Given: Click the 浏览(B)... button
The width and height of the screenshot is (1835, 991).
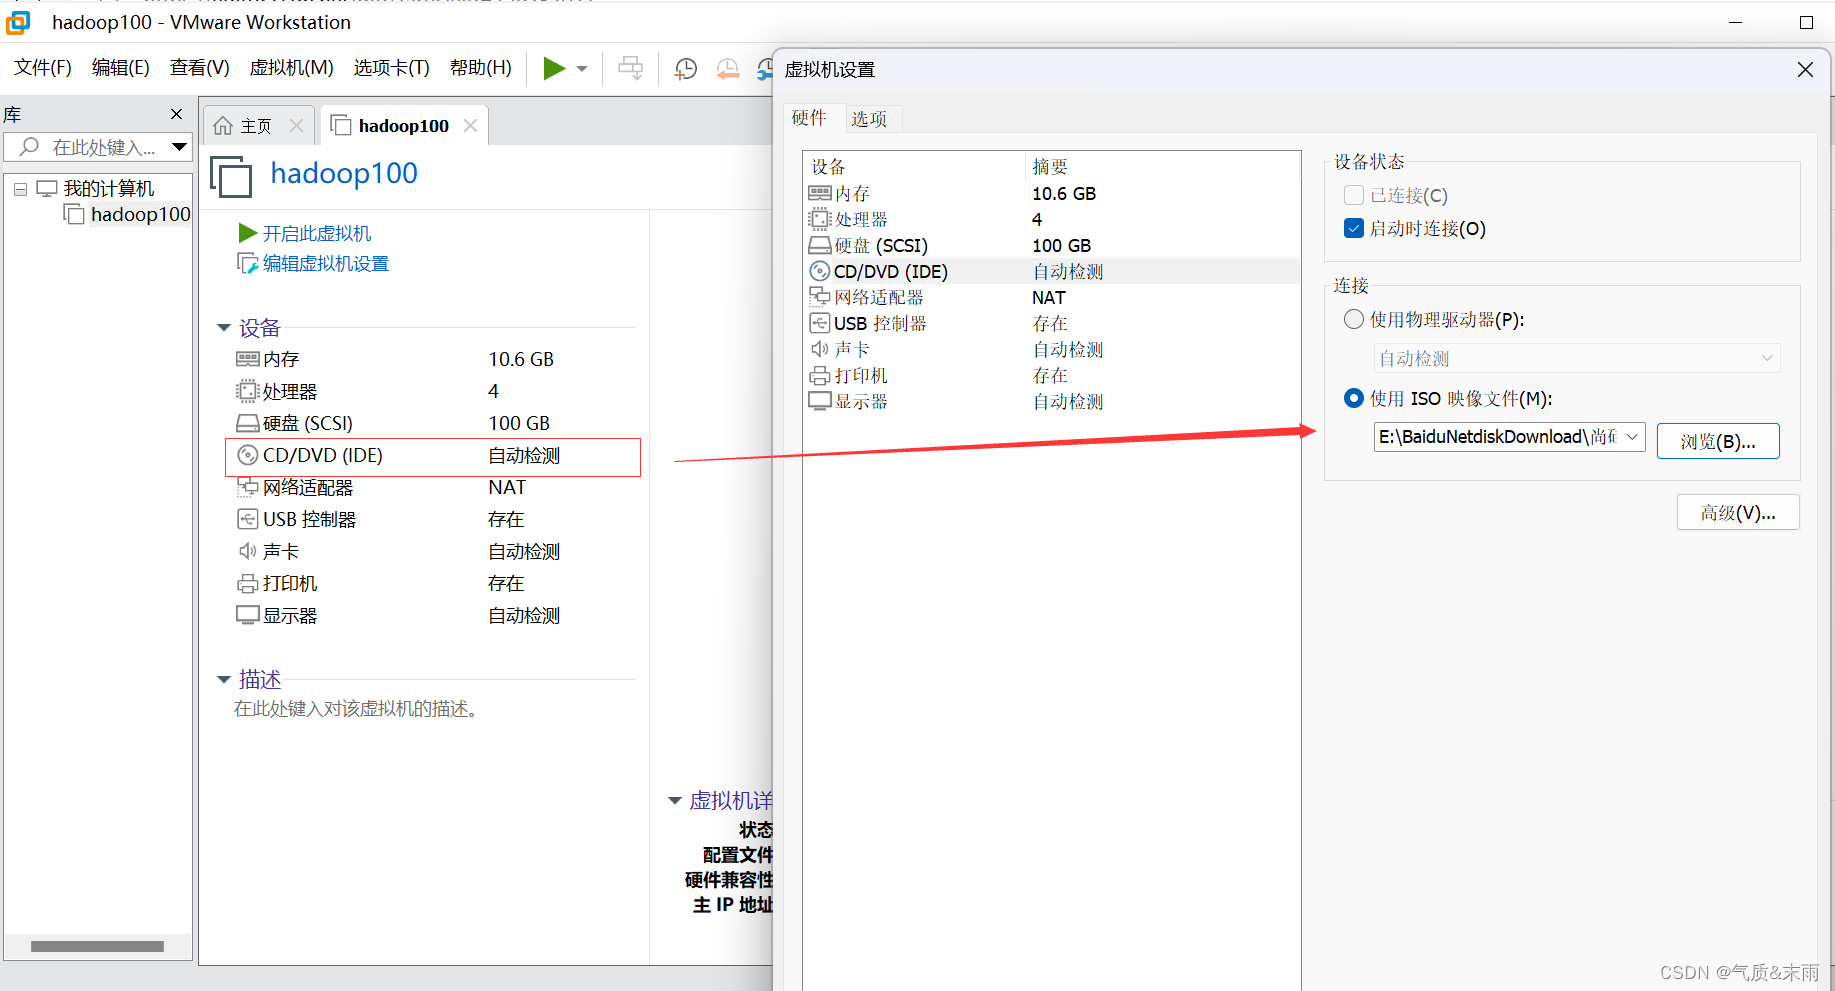Looking at the screenshot, I should (x=1718, y=441).
